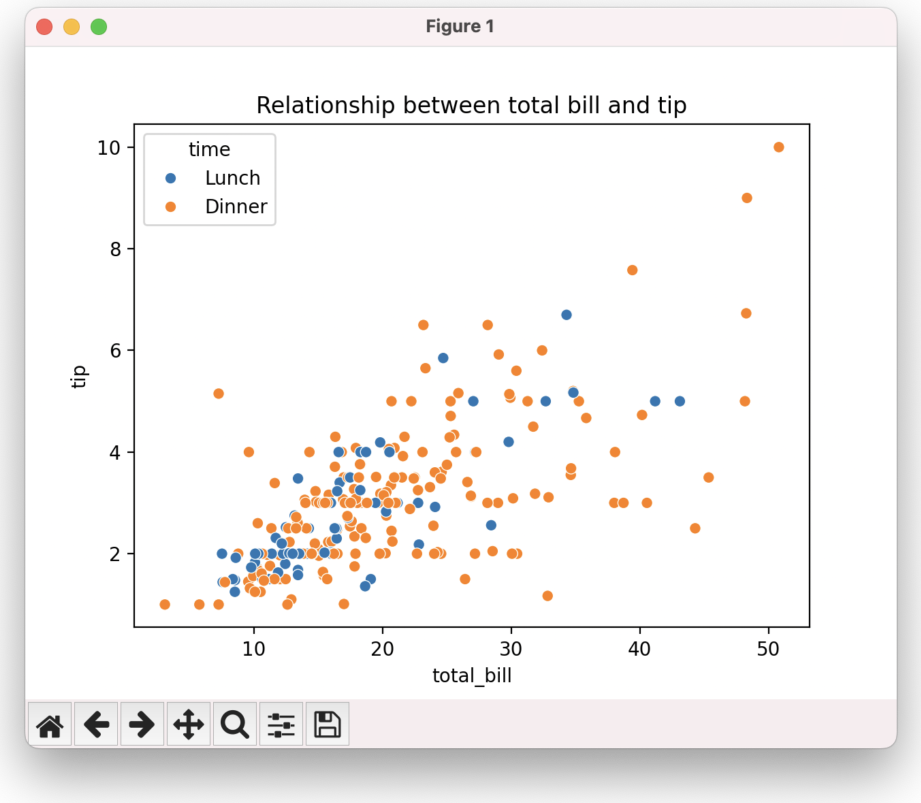Select the 'time' legend title
Screen dimensions: 921x803
click(209, 150)
